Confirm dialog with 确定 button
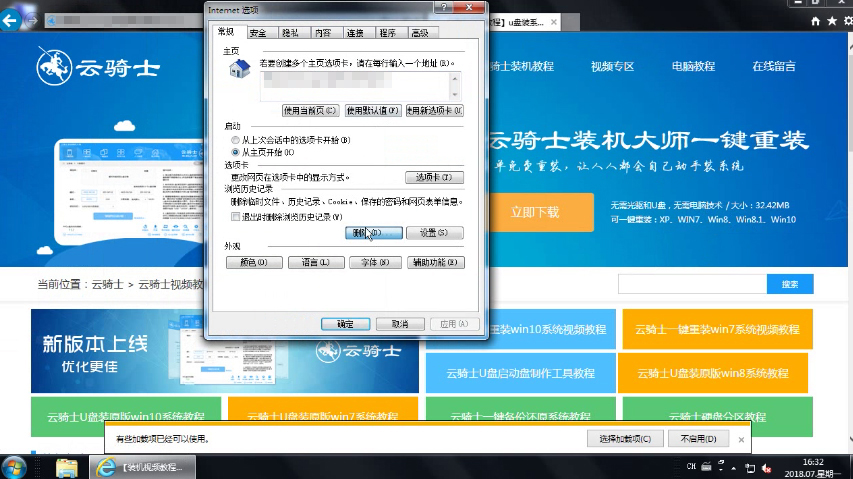The image size is (853, 479). coord(345,324)
